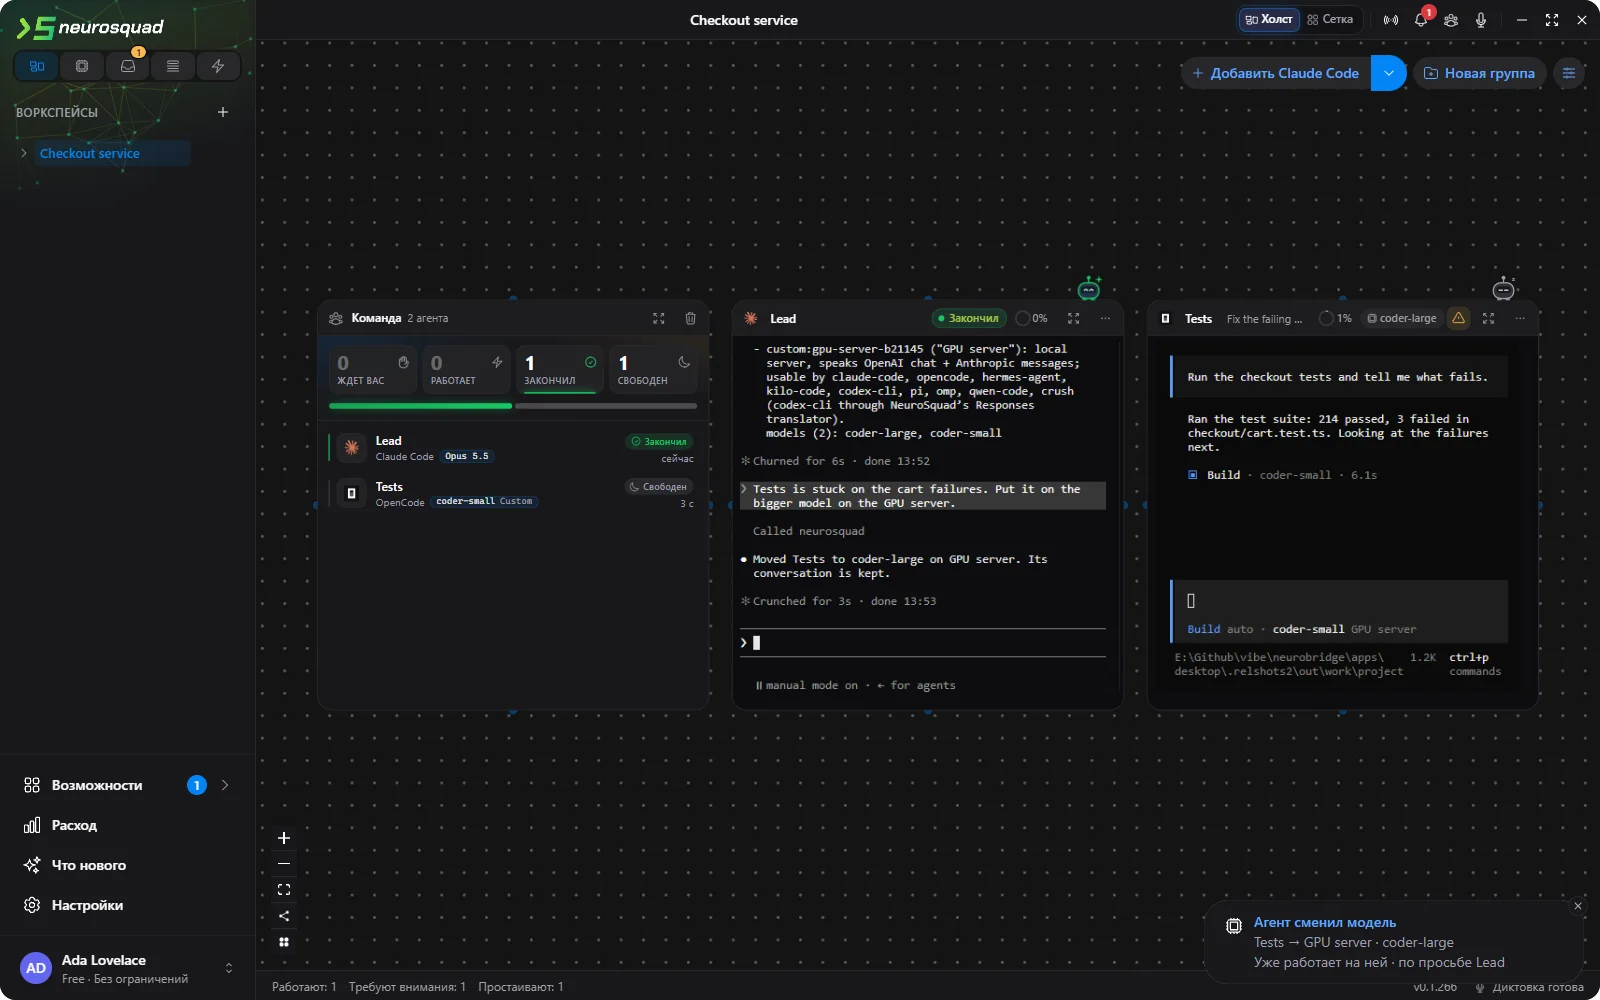
Task: Focus the Lead terminal prompt input
Action: click(x=923, y=643)
